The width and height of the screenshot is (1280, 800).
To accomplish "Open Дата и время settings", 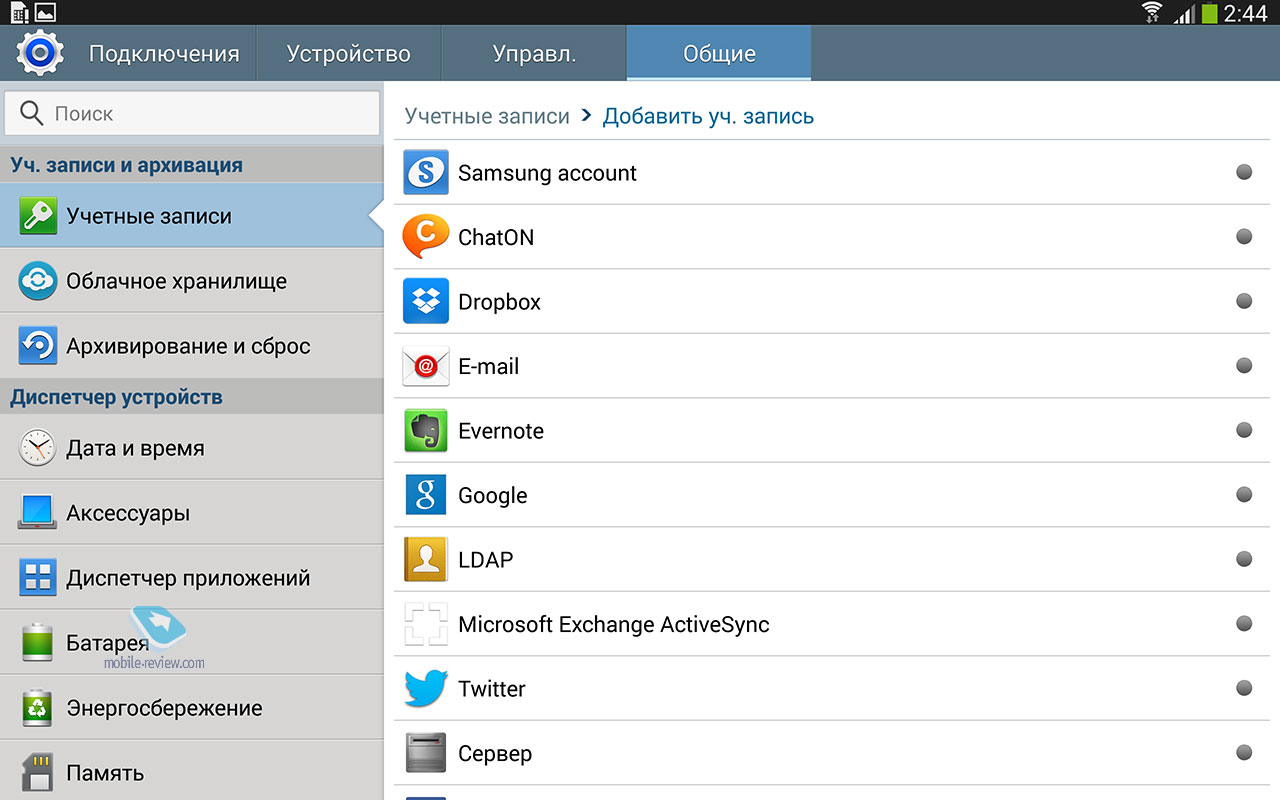I will click(x=192, y=448).
